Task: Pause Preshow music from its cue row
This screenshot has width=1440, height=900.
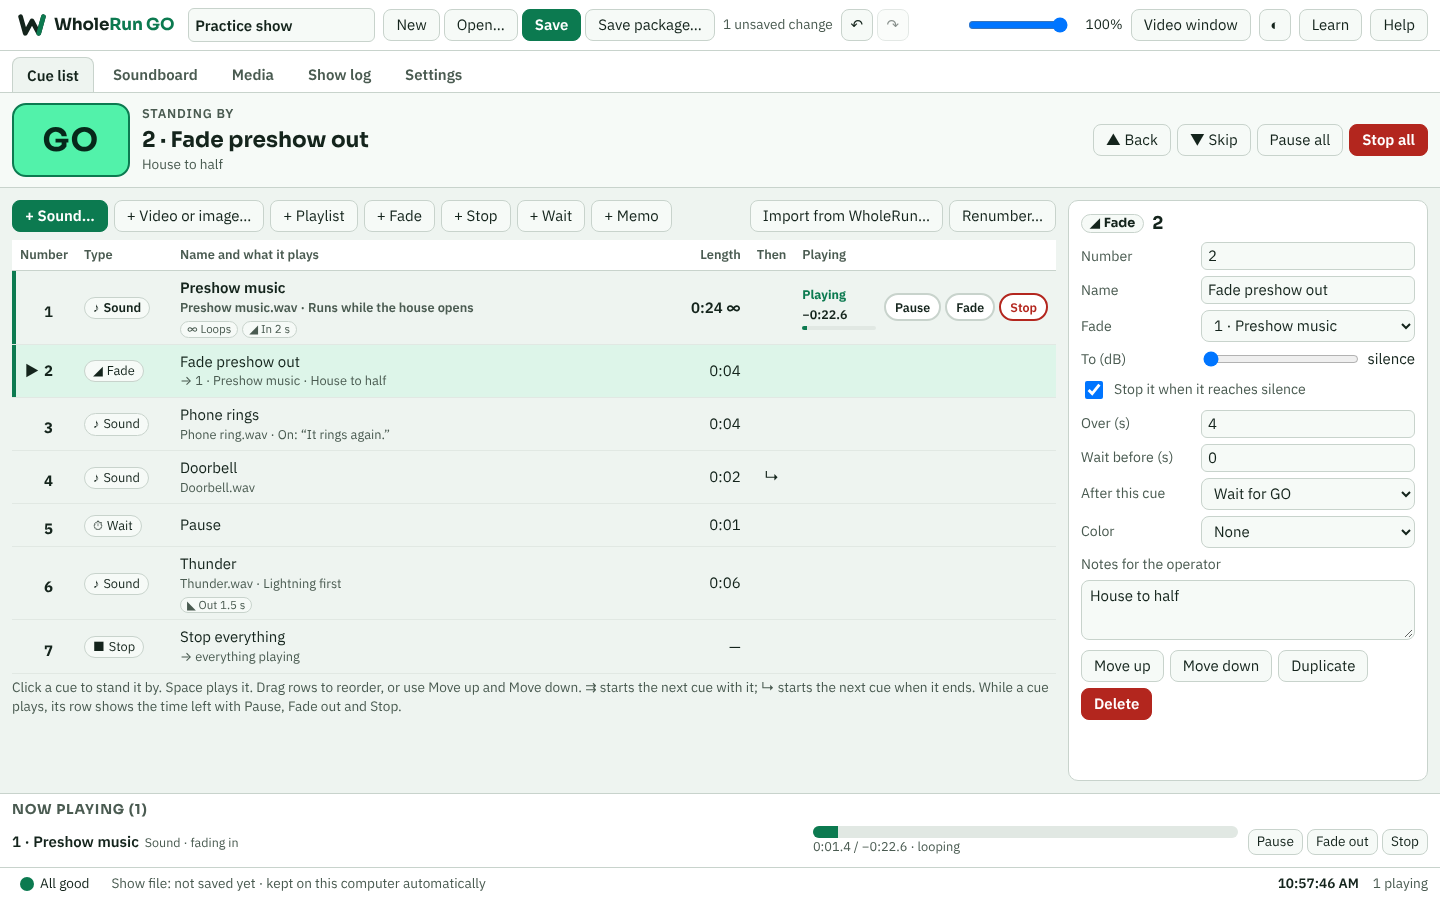Action: (912, 308)
